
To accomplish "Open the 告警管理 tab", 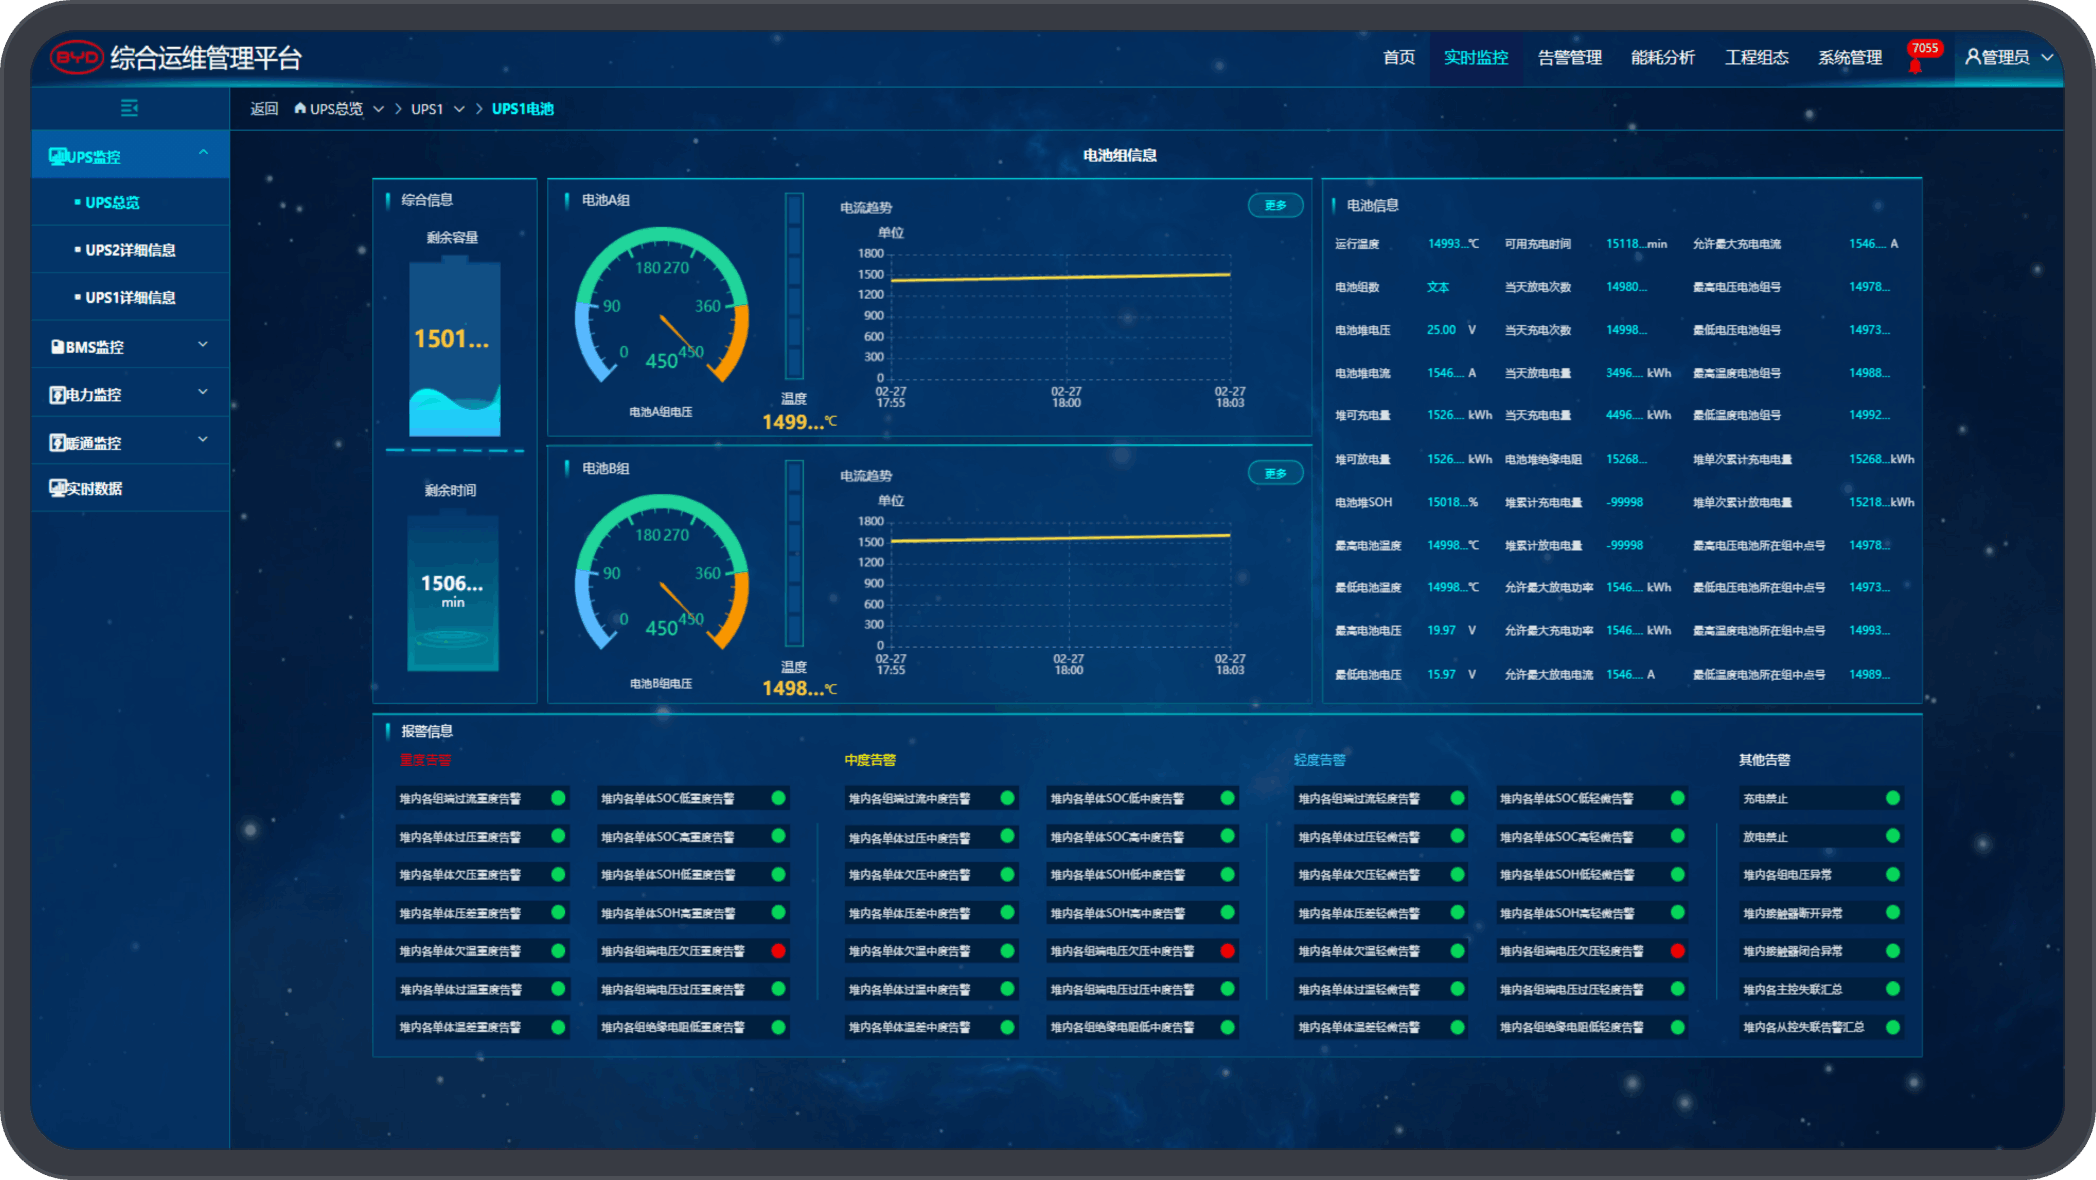I will pyautogui.click(x=1570, y=58).
